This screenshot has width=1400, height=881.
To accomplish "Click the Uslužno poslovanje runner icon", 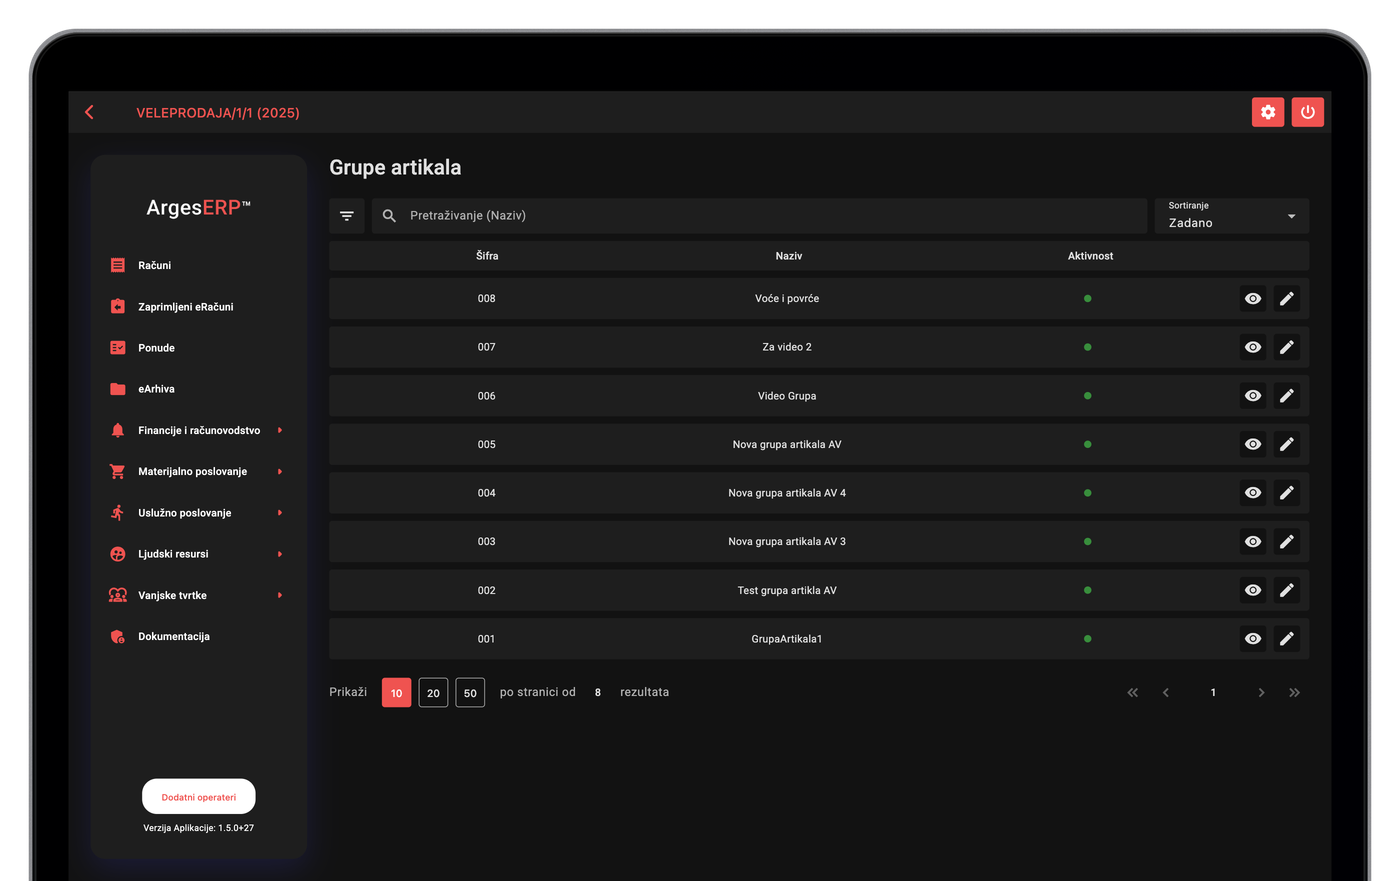I will point(118,513).
